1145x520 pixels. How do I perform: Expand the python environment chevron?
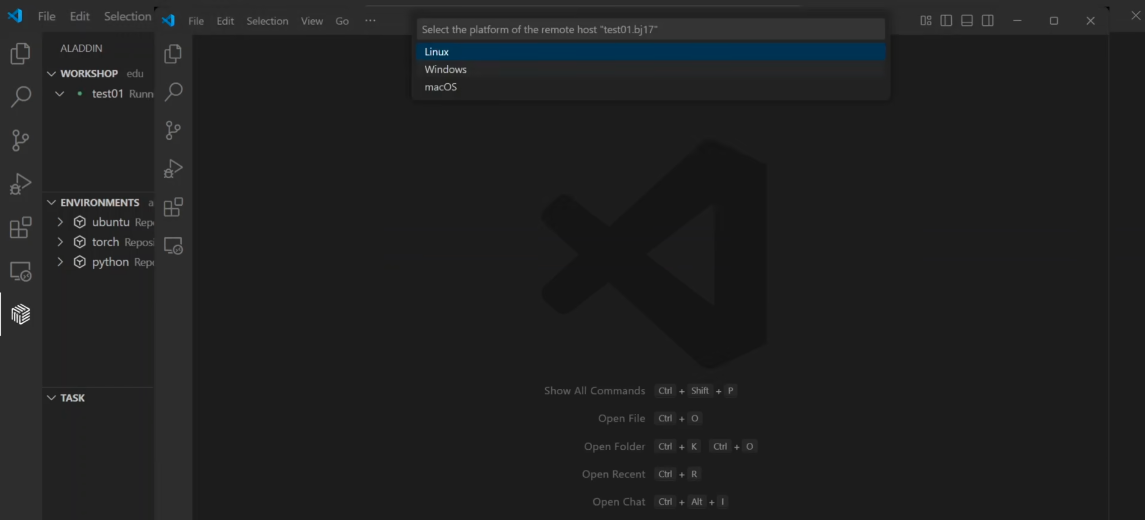[61, 261]
